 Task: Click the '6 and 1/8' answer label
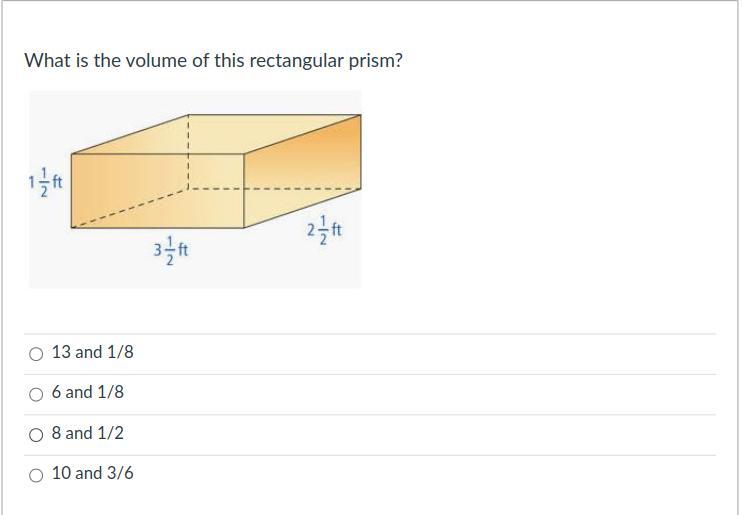pos(88,392)
